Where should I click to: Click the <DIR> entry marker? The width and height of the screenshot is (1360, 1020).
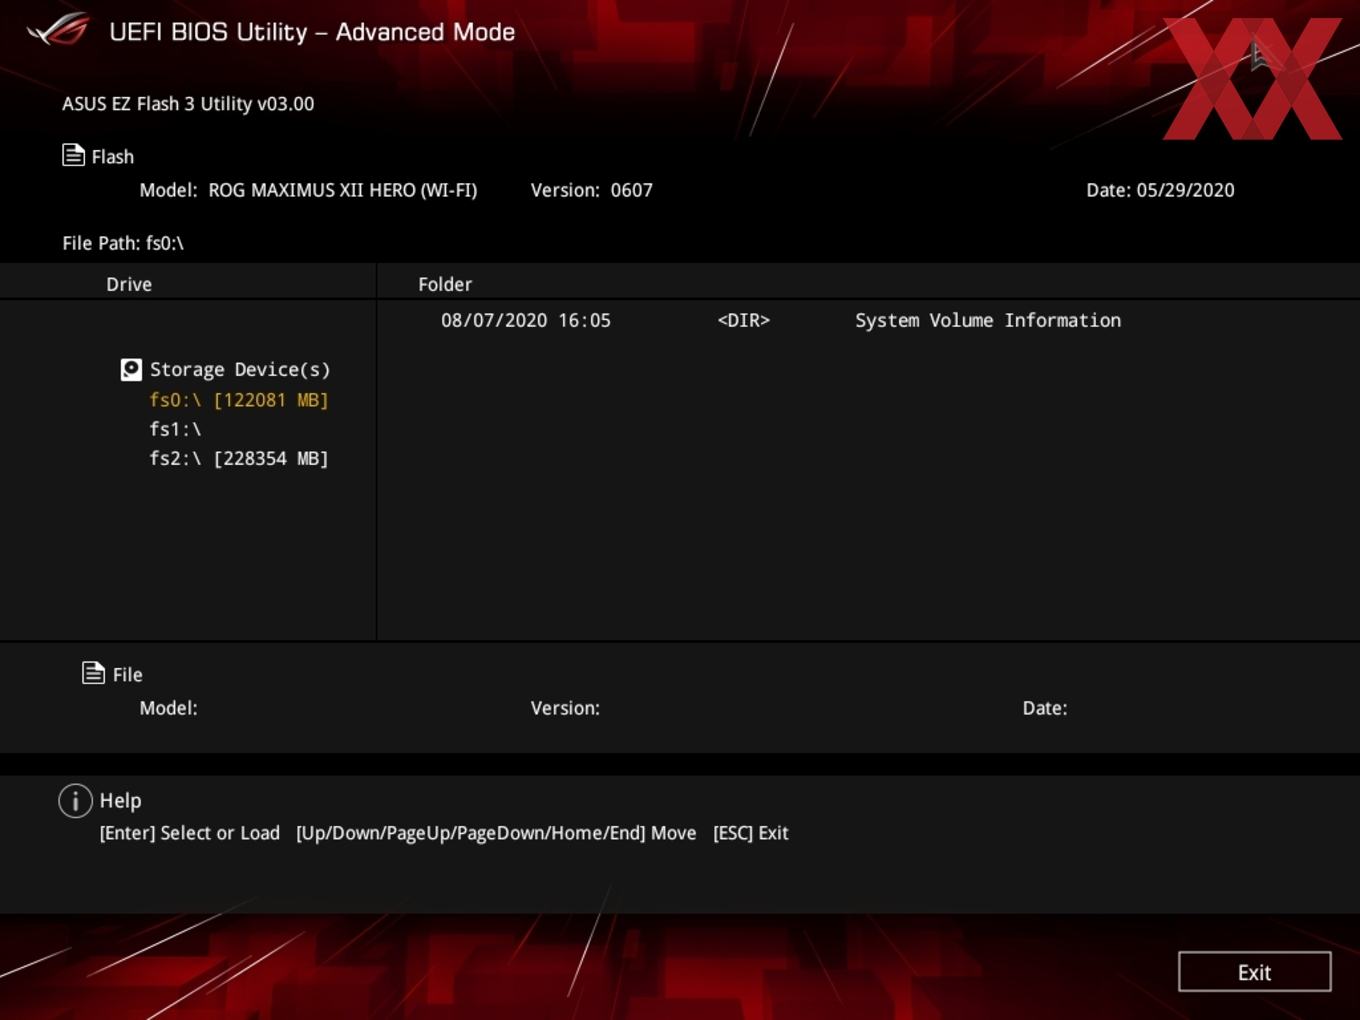point(744,321)
